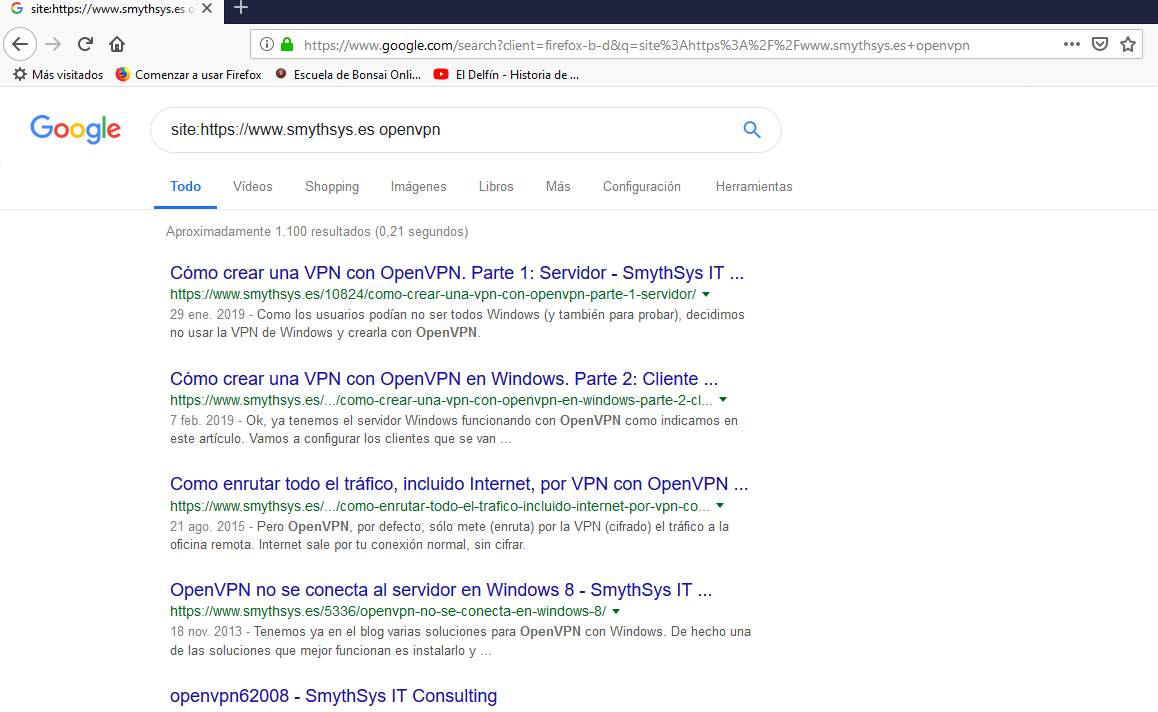Screen dimensions: 1158x712
Task: Open the Más search options menu
Action: tap(558, 187)
